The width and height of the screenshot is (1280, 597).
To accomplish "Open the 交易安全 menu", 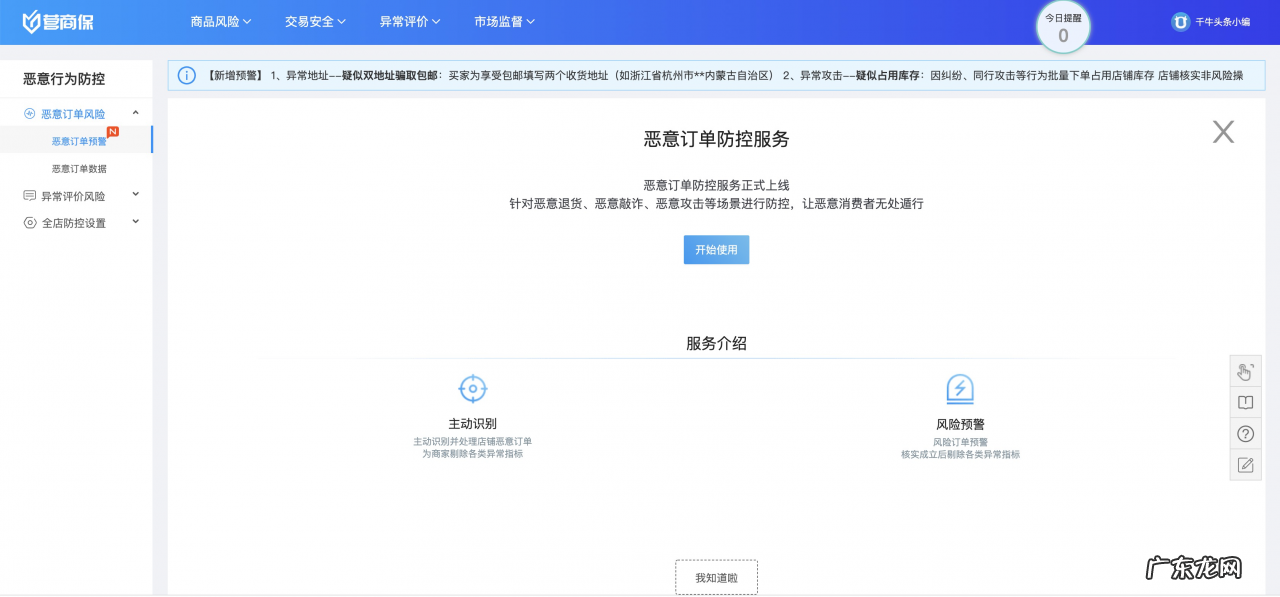I will 313,20.
